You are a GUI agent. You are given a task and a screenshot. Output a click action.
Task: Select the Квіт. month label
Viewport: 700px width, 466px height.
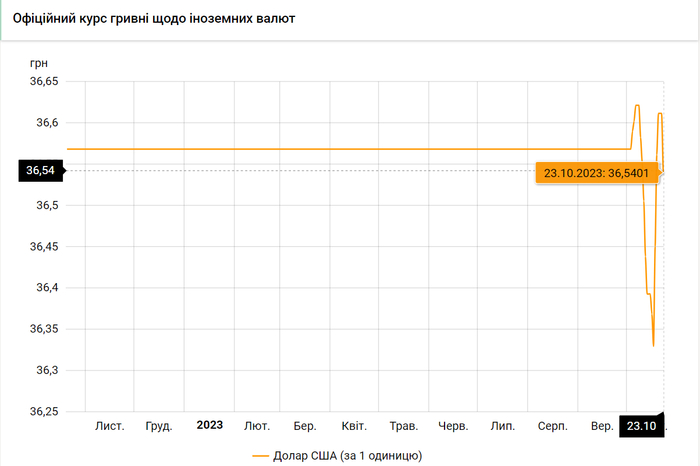[x=354, y=426]
